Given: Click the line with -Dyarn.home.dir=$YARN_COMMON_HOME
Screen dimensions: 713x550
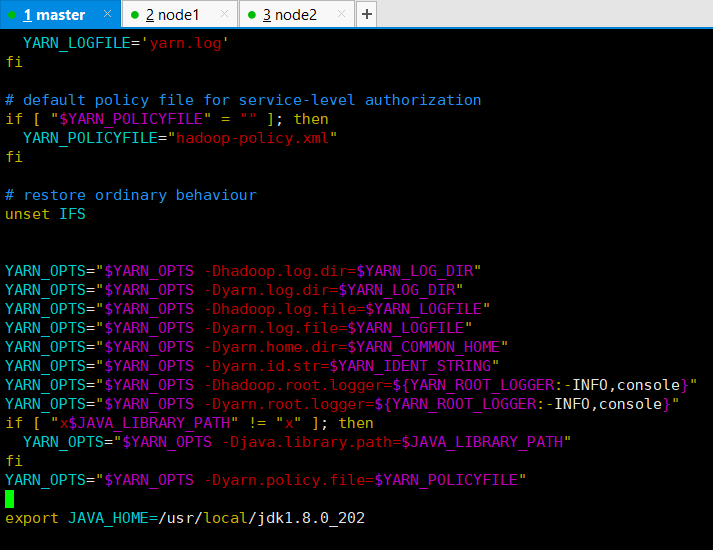Looking at the screenshot, I should [x=256, y=347].
